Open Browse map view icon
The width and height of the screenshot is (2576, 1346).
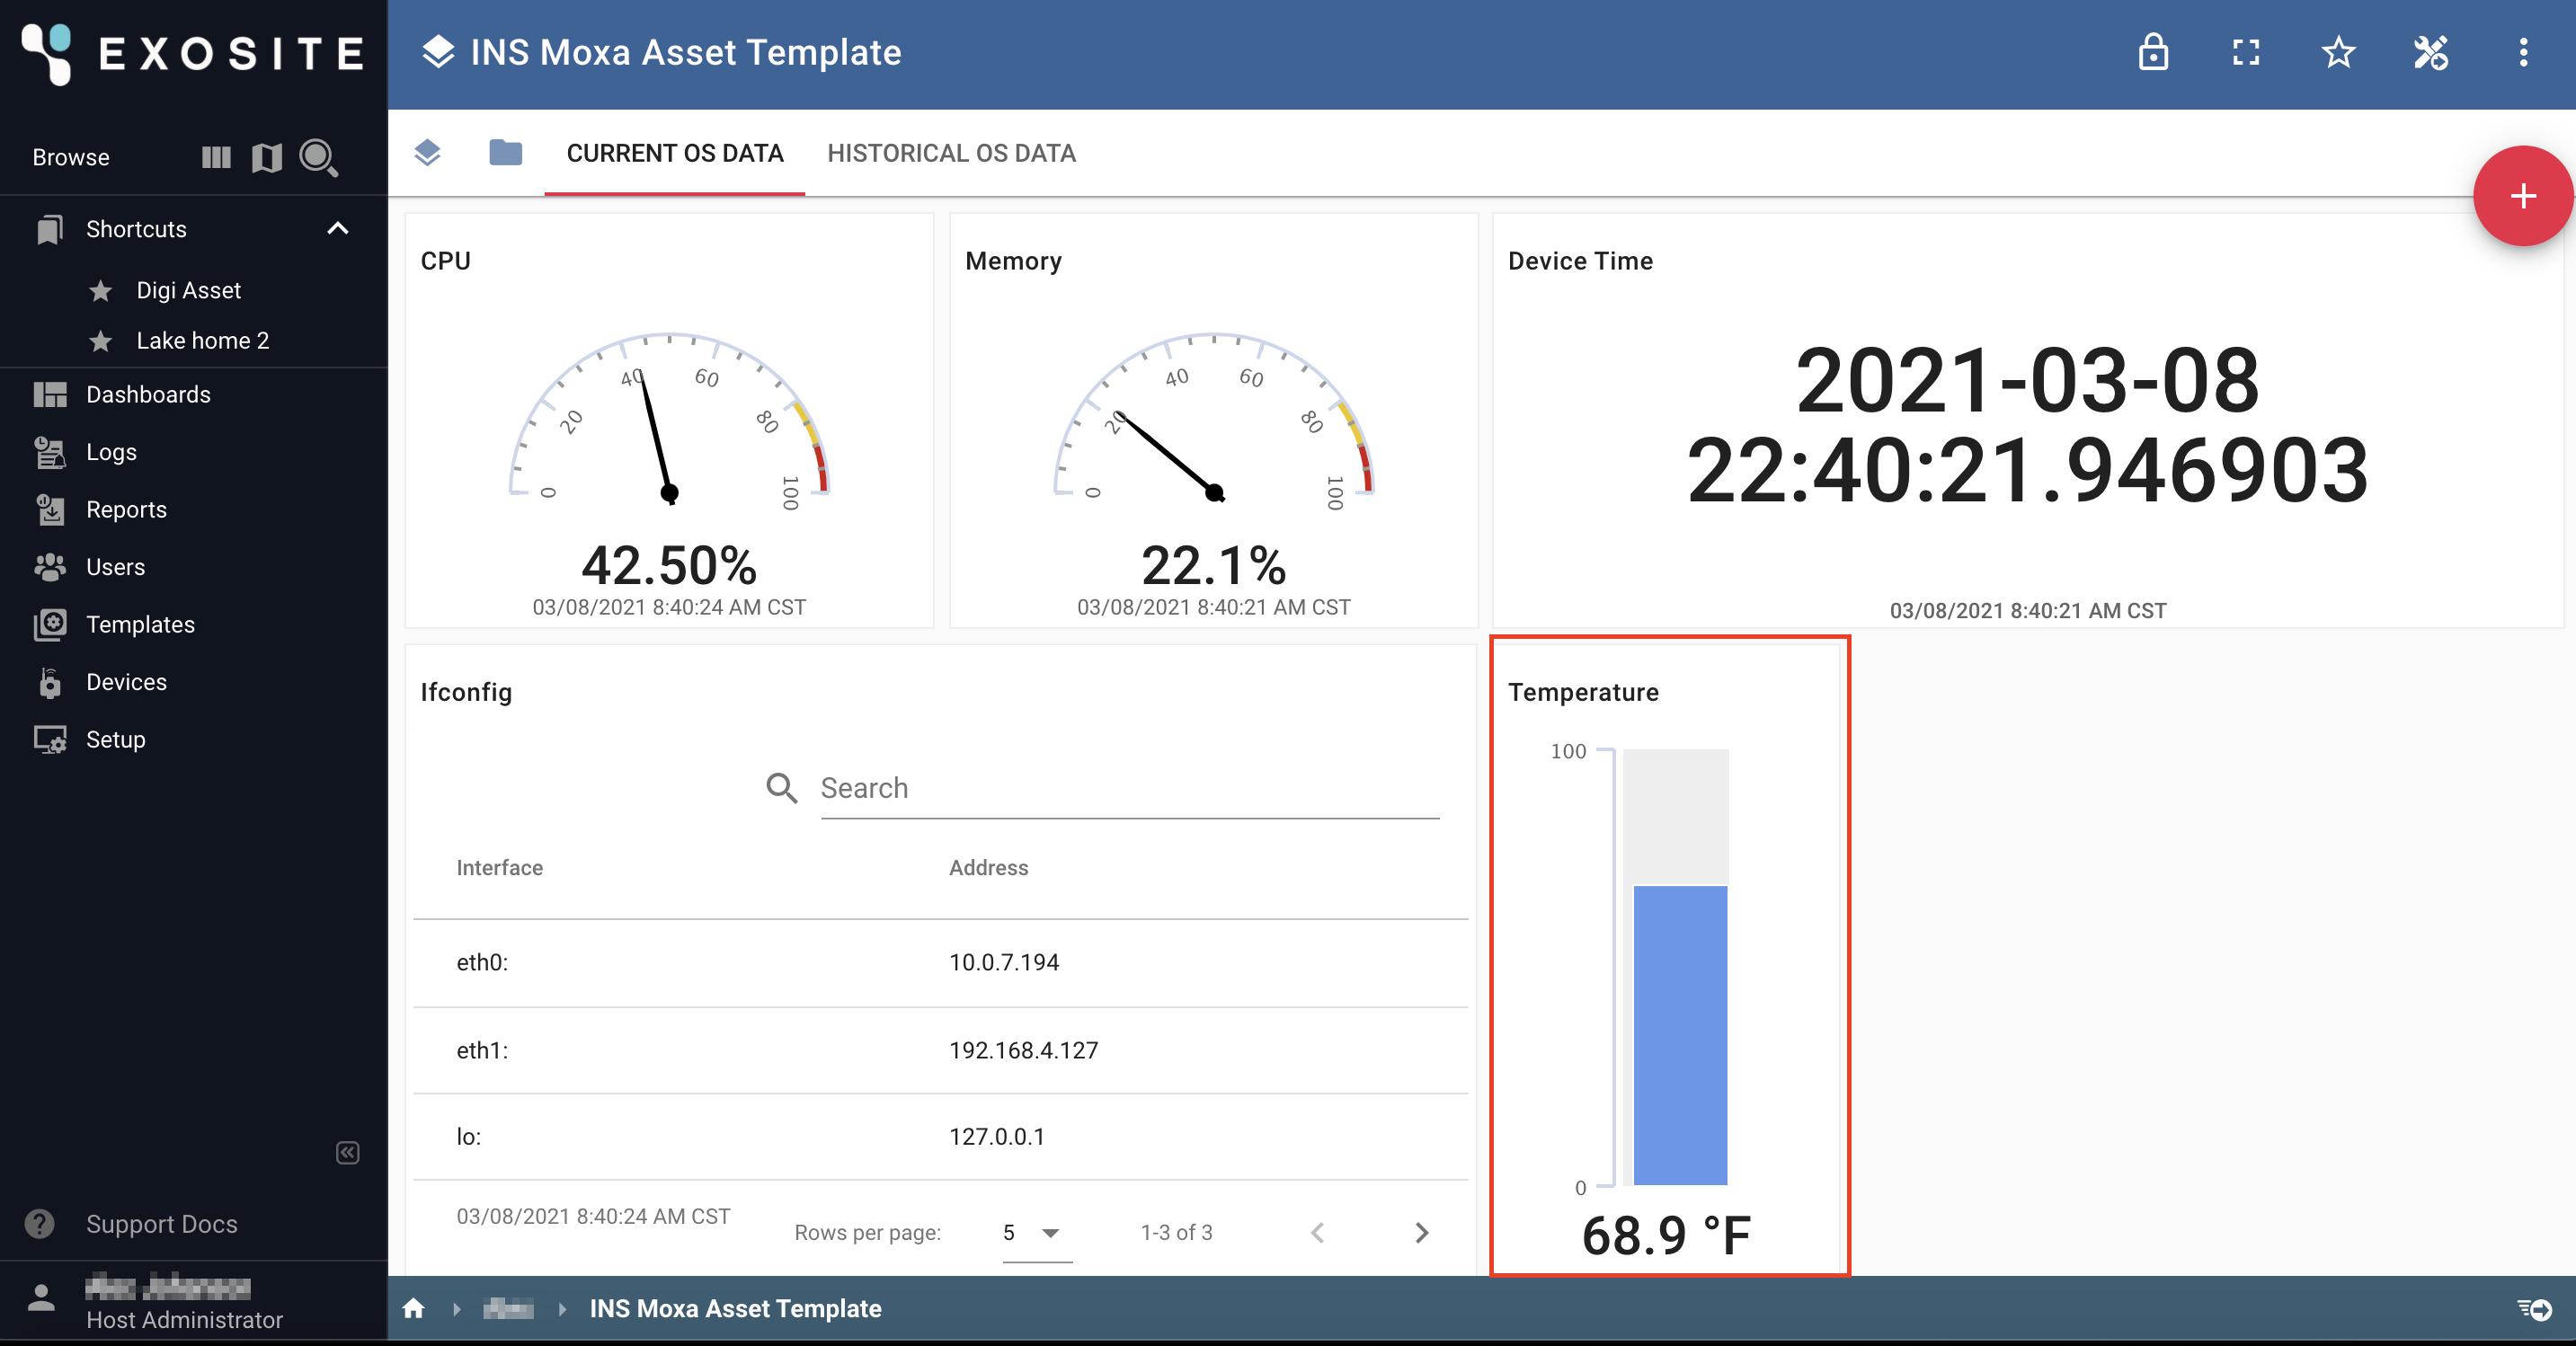[266, 157]
